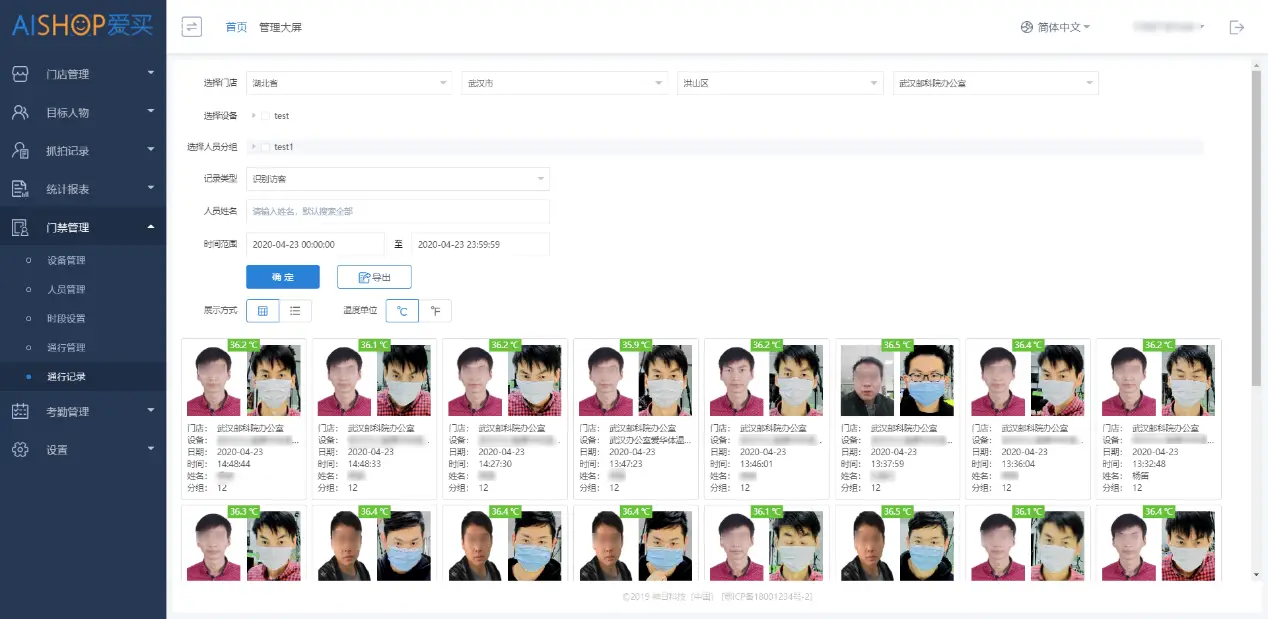Click the globe language icon
The width and height of the screenshot is (1268, 619).
coord(1026,27)
